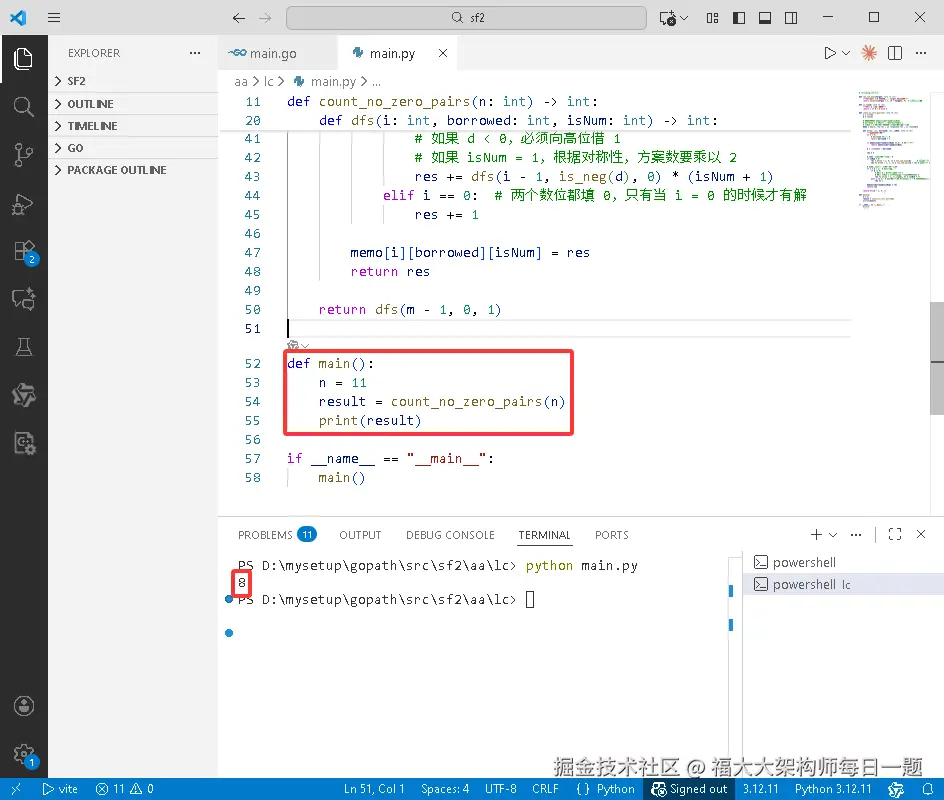Open the Customize Layout button
The image size is (944, 800).
pos(712,18)
